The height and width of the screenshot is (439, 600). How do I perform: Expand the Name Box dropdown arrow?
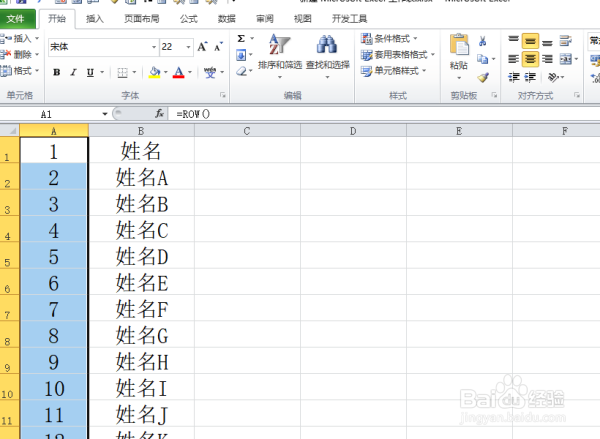105,114
